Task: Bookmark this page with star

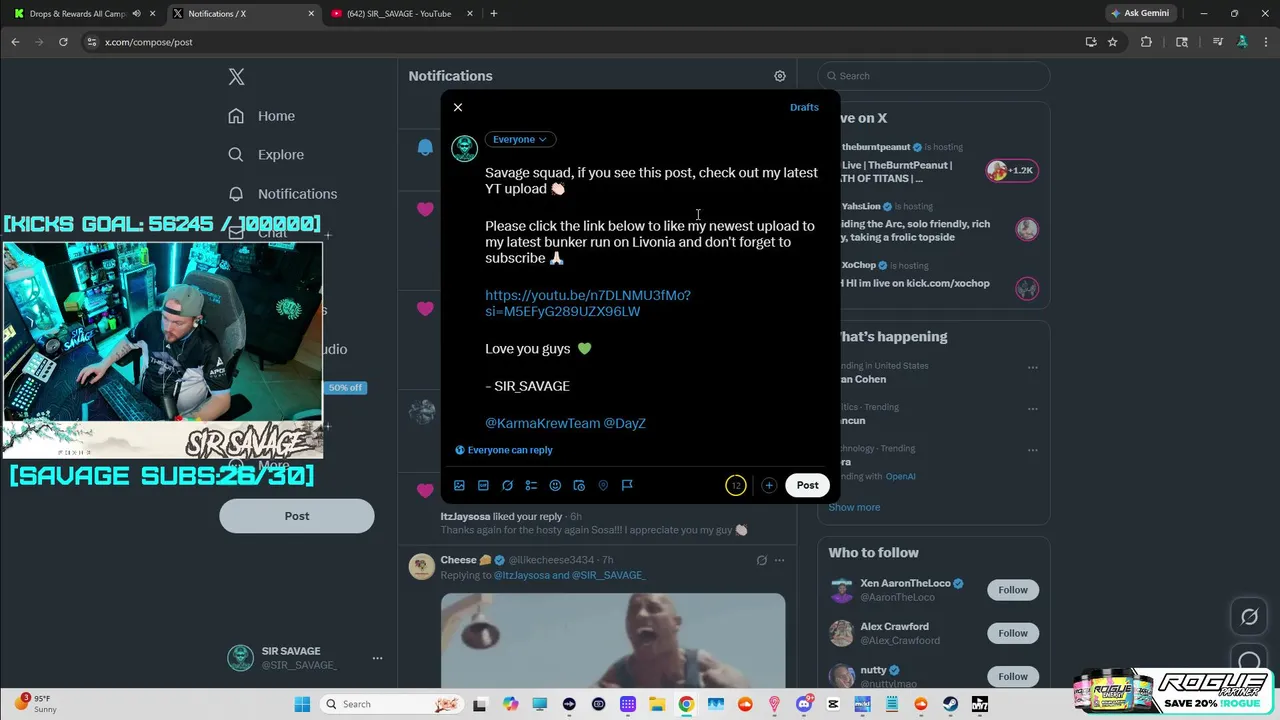Action: (1112, 42)
